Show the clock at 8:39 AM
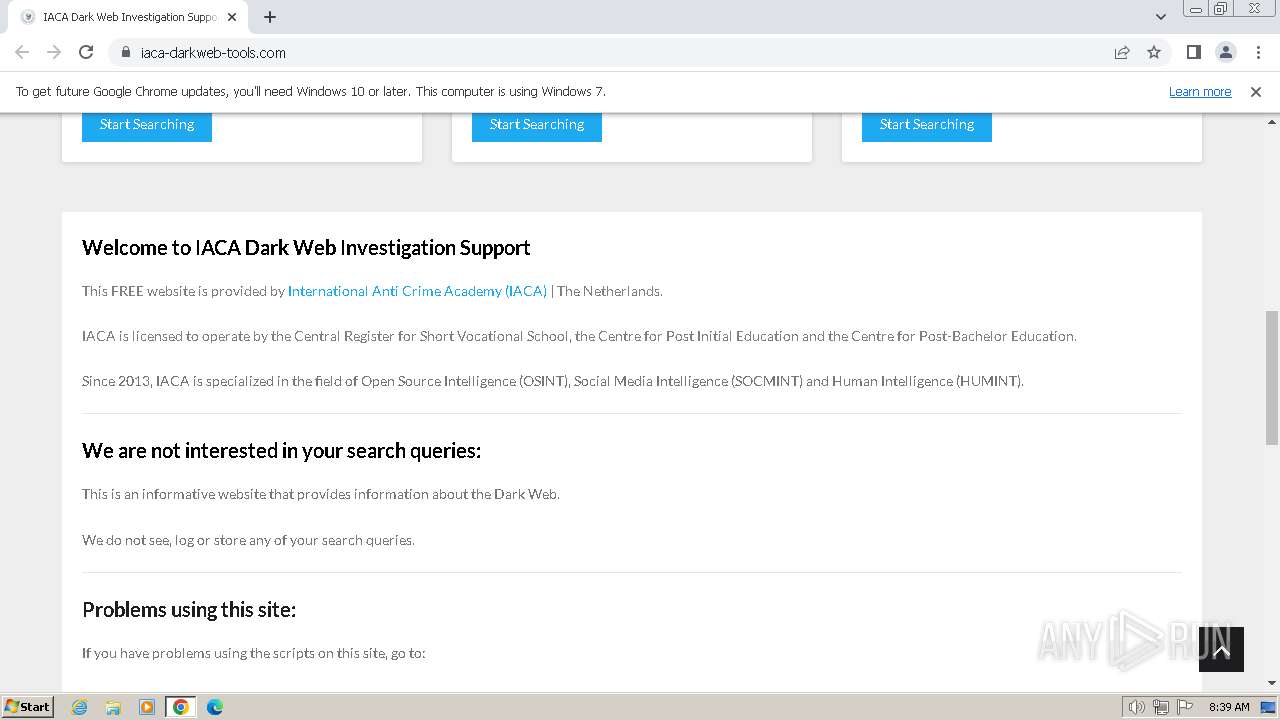This screenshot has height=720, width=1280. coord(1229,707)
